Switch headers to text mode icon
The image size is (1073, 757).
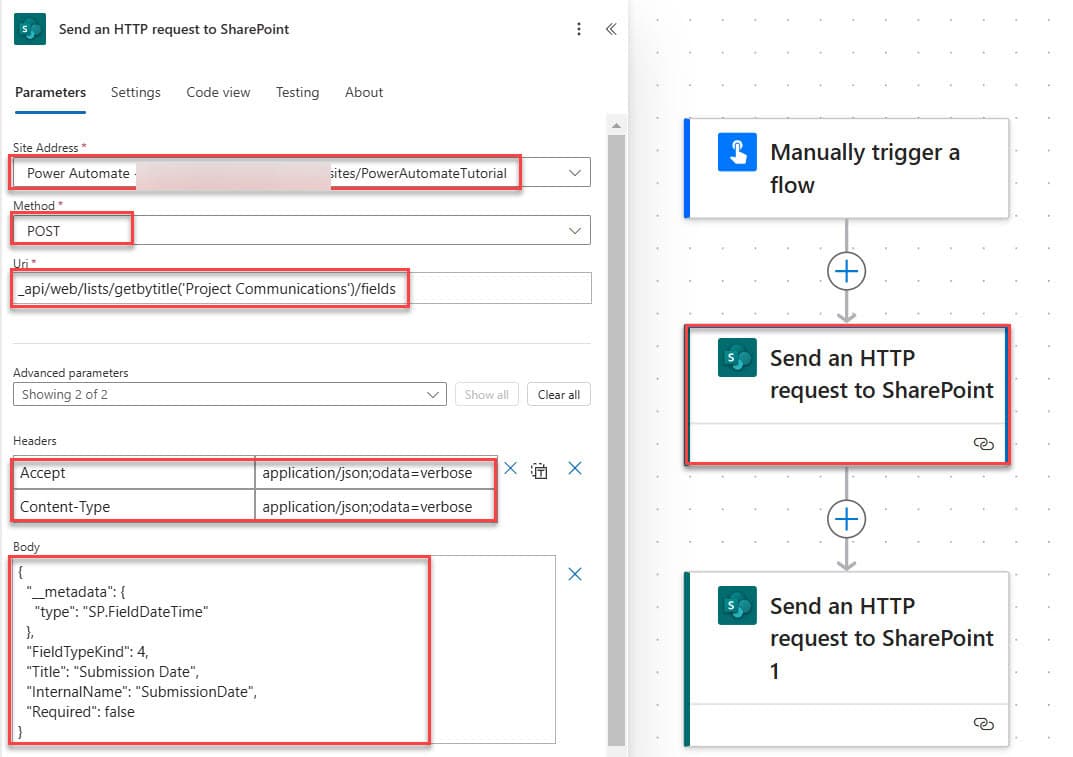(x=539, y=471)
